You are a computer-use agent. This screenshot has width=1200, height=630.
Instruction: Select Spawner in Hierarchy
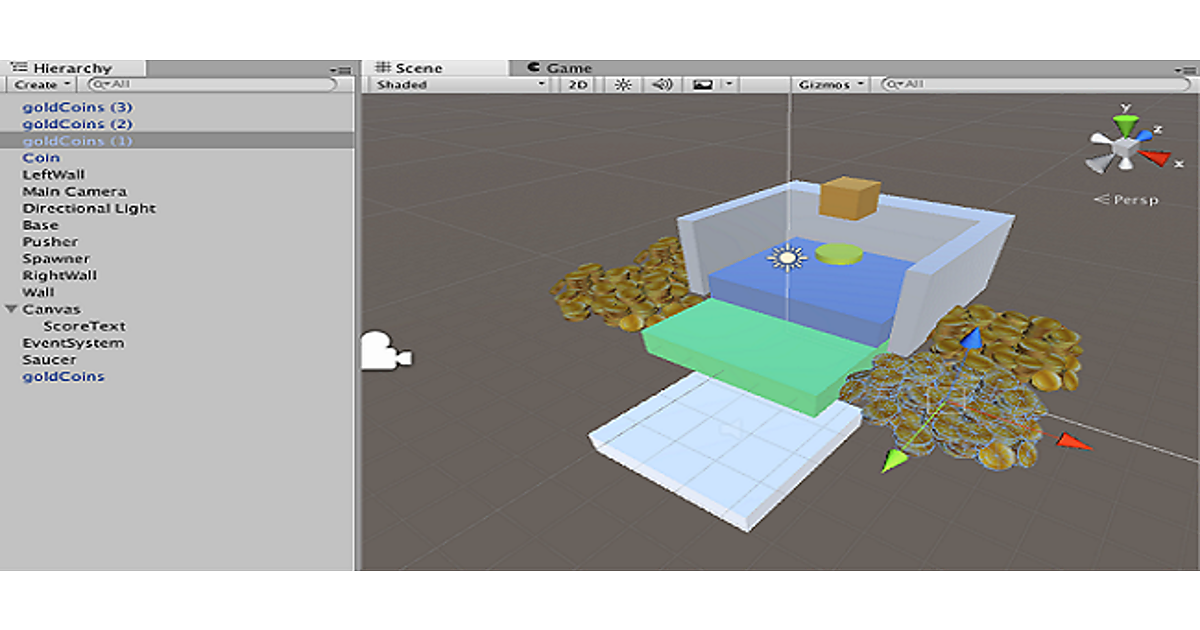56,259
